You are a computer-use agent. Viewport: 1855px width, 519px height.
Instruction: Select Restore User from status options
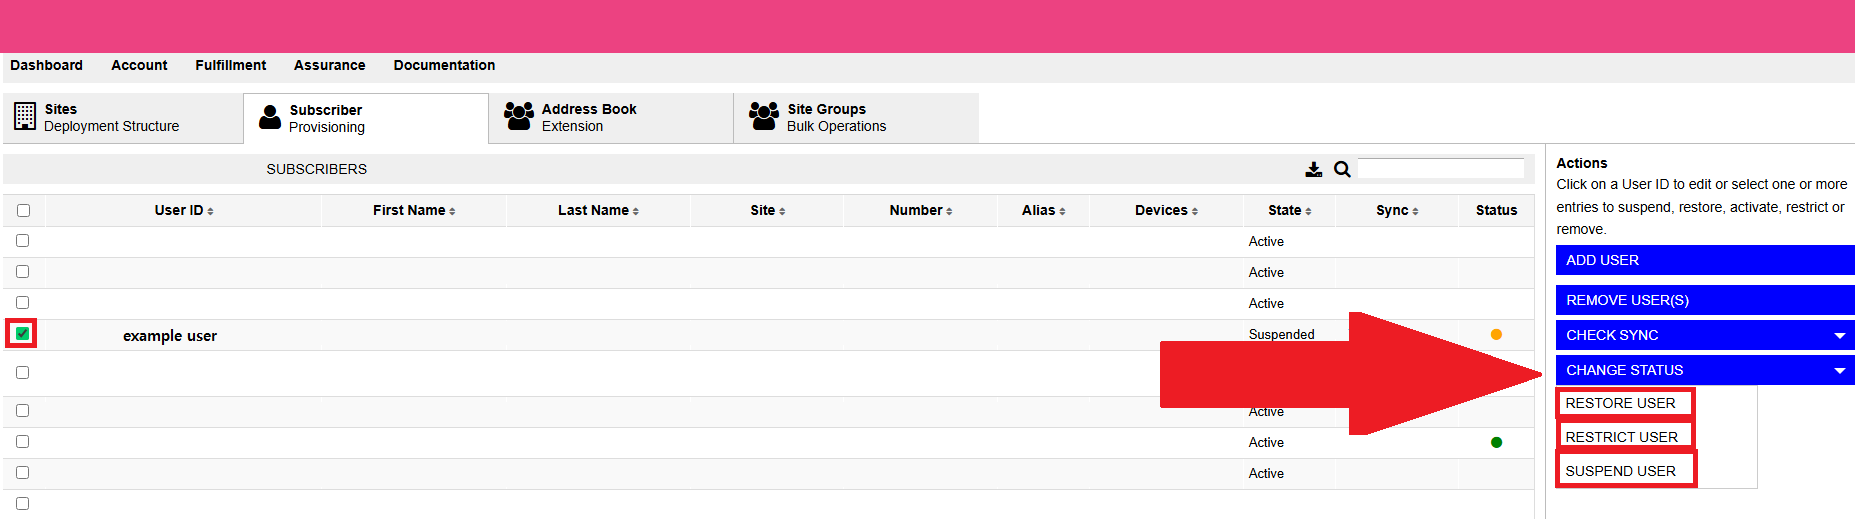[x=1620, y=403]
